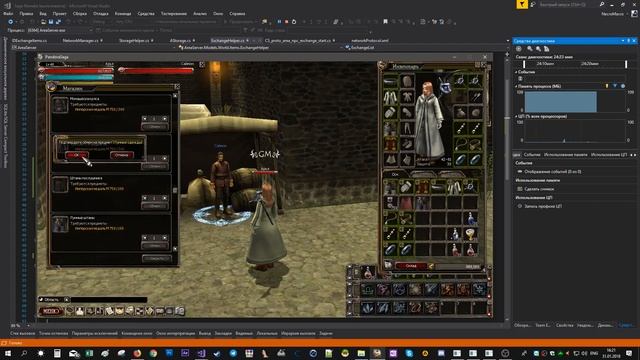Restart debugging with the restart icon
640x360 pixels.
click(294, 22)
